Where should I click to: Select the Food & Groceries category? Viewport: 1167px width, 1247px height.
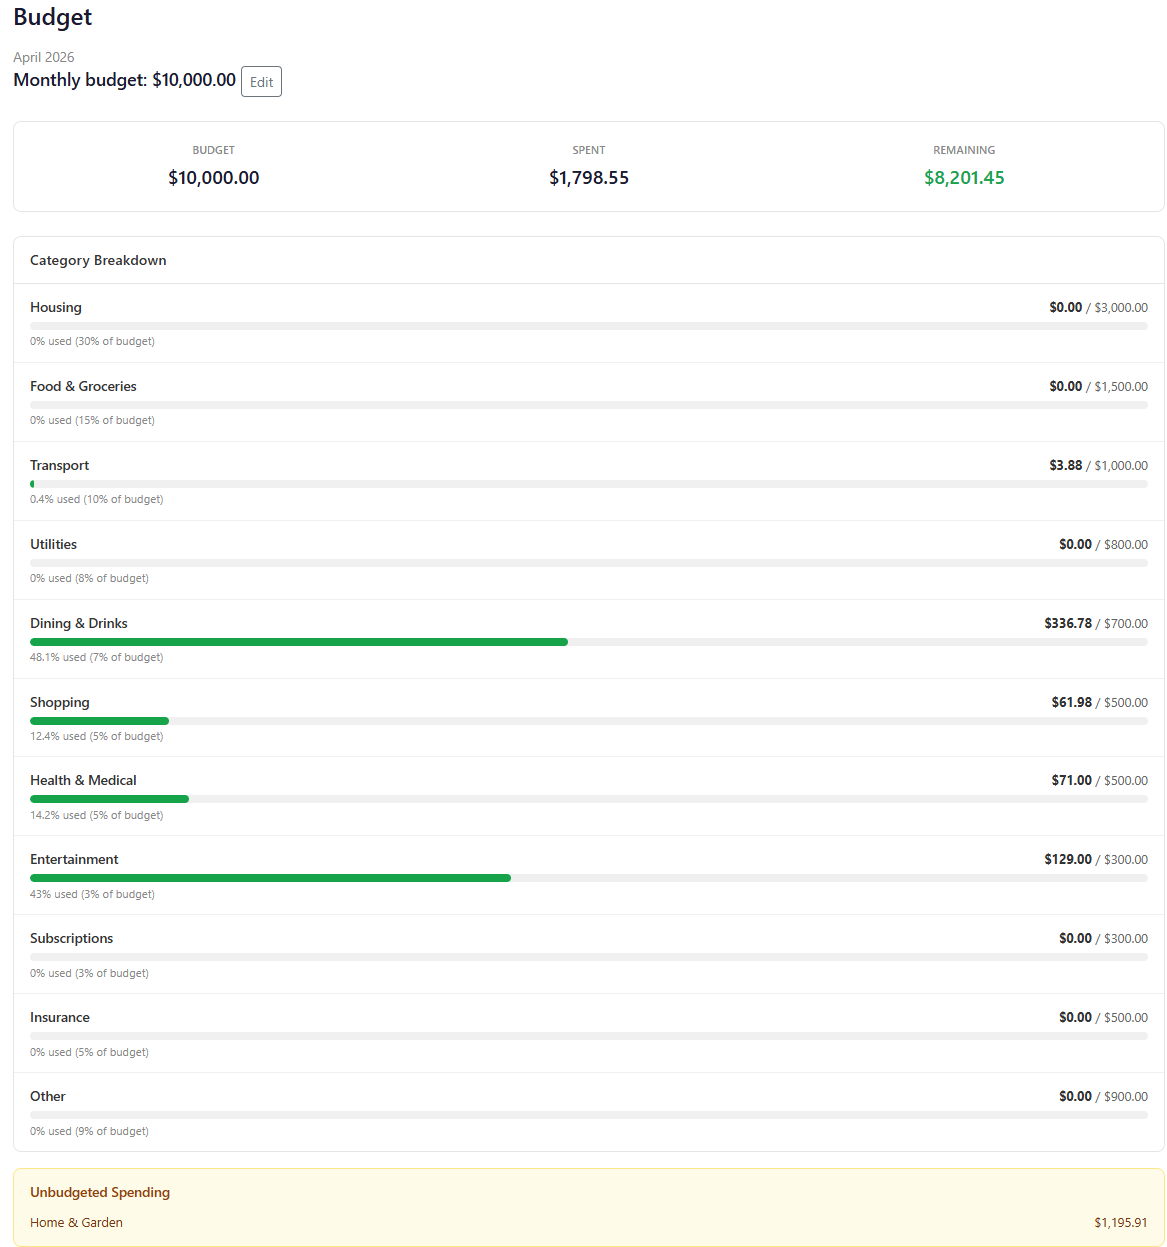pyautogui.click(x=83, y=386)
